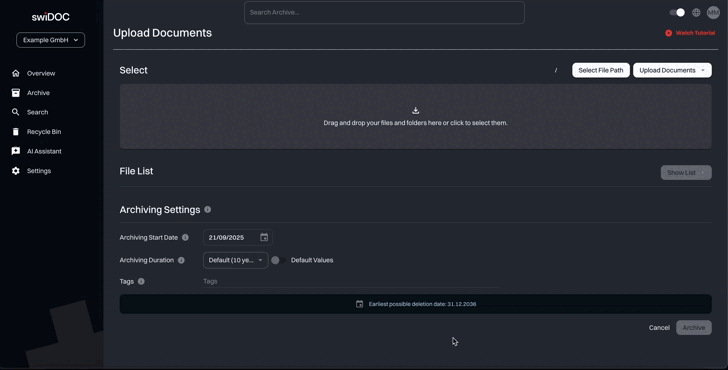The height and width of the screenshot is (370, 728).
Task: Click the Select File Path button
Action: point(601,70)
